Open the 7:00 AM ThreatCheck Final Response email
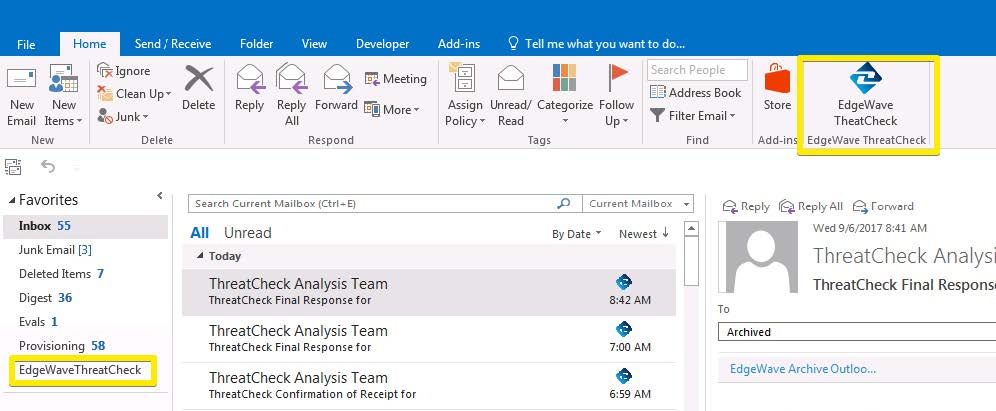This screenshot has width=996, height=411. coord(429,339)
